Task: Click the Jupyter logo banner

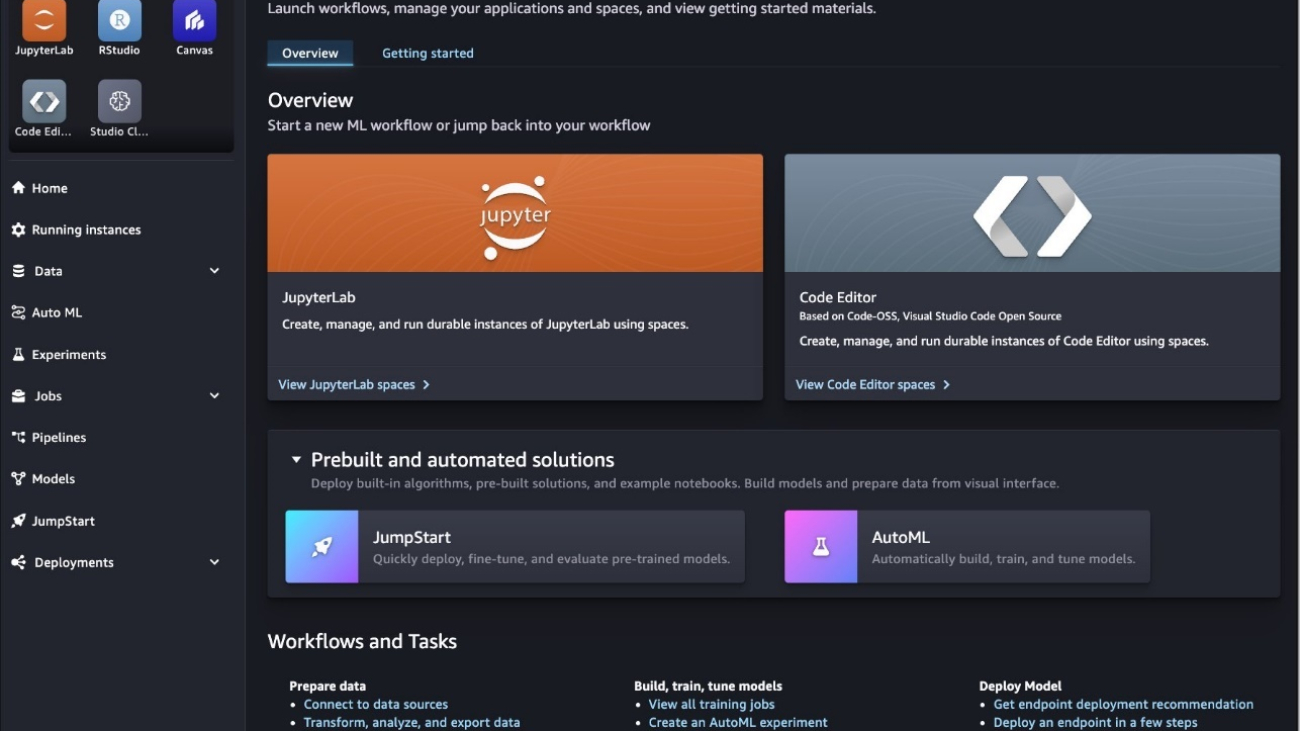Action: pos(515,213)
